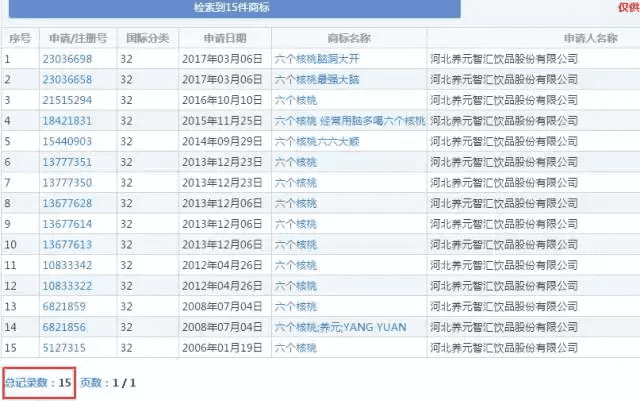This screenshot has width=640, height=404.
Task: Open registration number 13777350 link
Action: click(x=67, y=183)
